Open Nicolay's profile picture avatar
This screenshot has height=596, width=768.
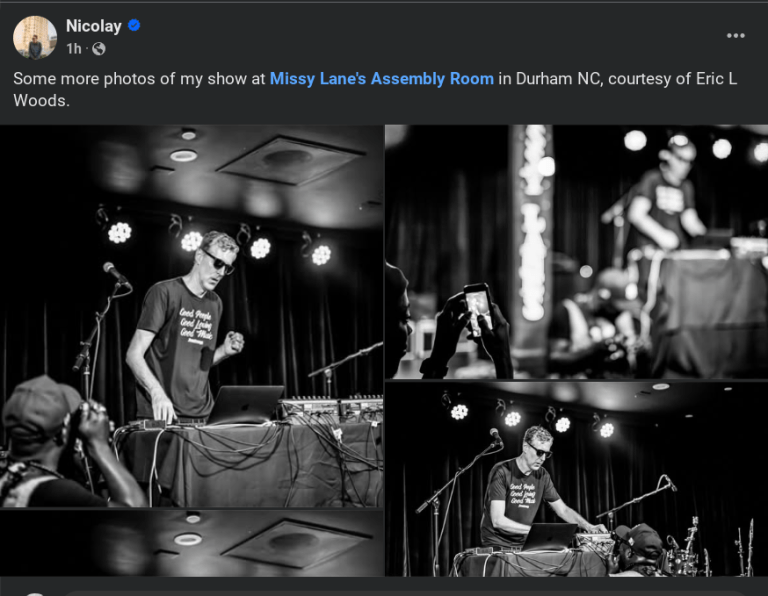point(35,37)
